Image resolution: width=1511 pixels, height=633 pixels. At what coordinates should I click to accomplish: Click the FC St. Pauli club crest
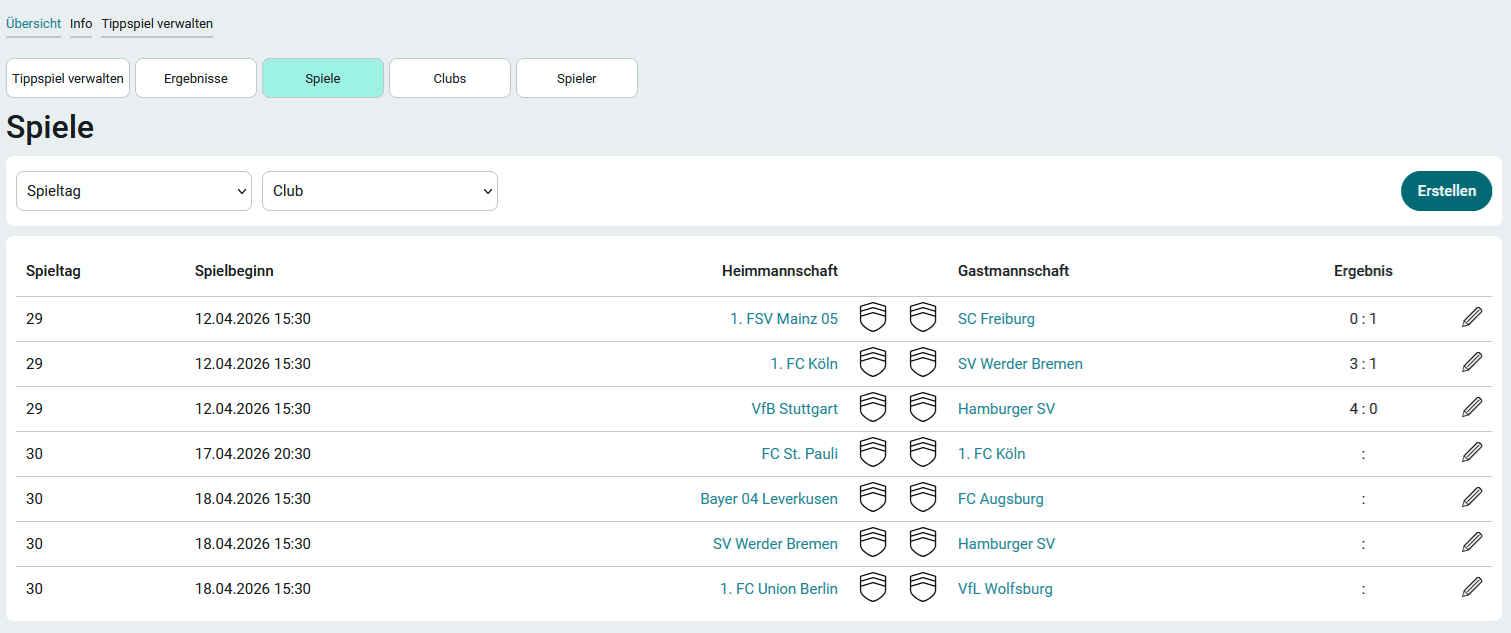[873, 453]
